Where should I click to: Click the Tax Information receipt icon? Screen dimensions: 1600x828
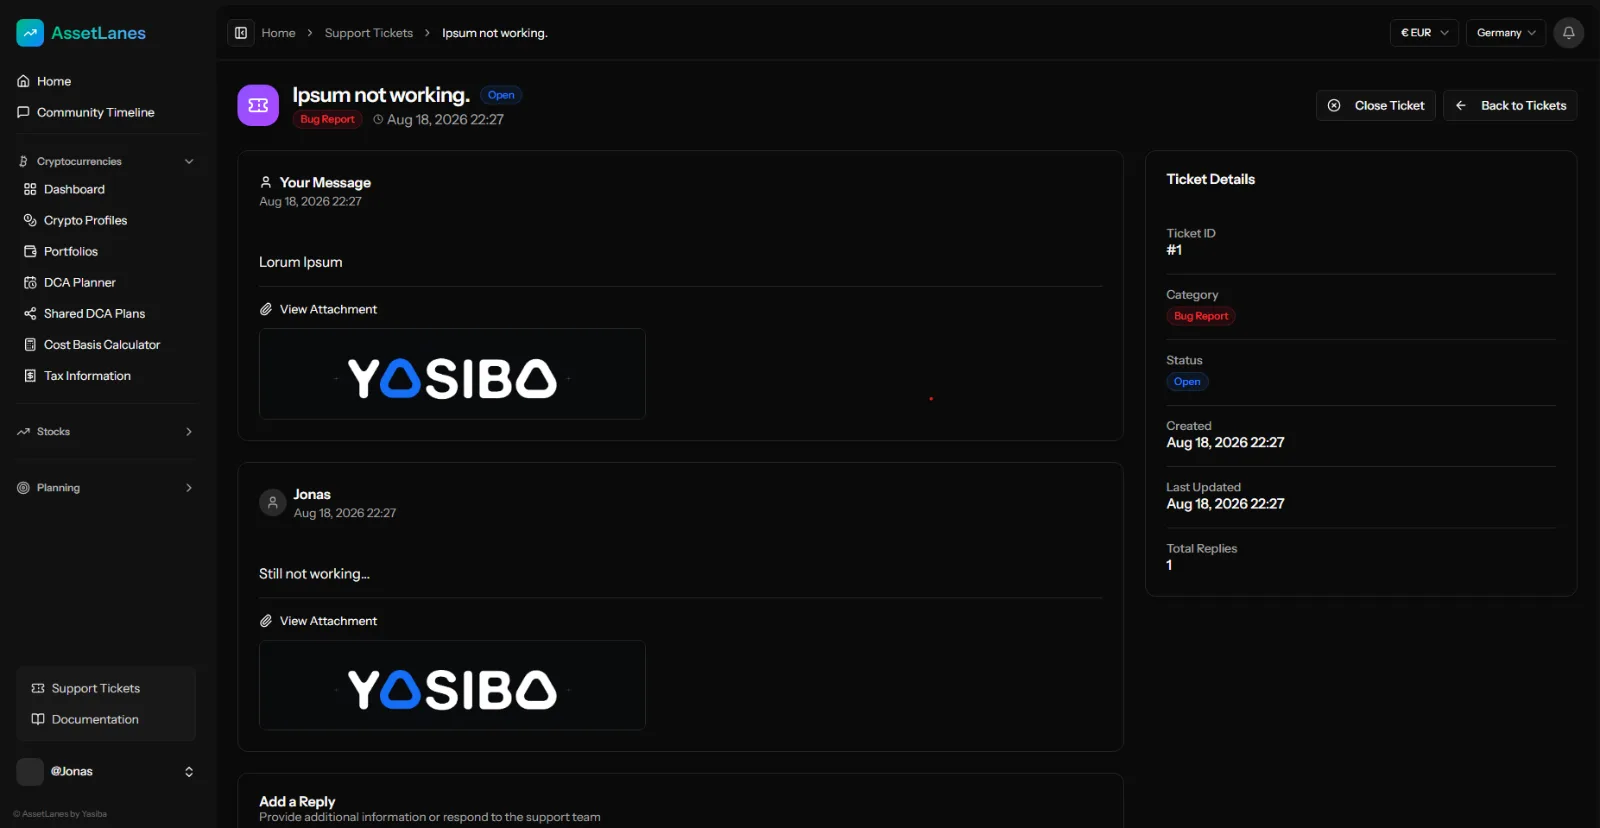[30, 375]
